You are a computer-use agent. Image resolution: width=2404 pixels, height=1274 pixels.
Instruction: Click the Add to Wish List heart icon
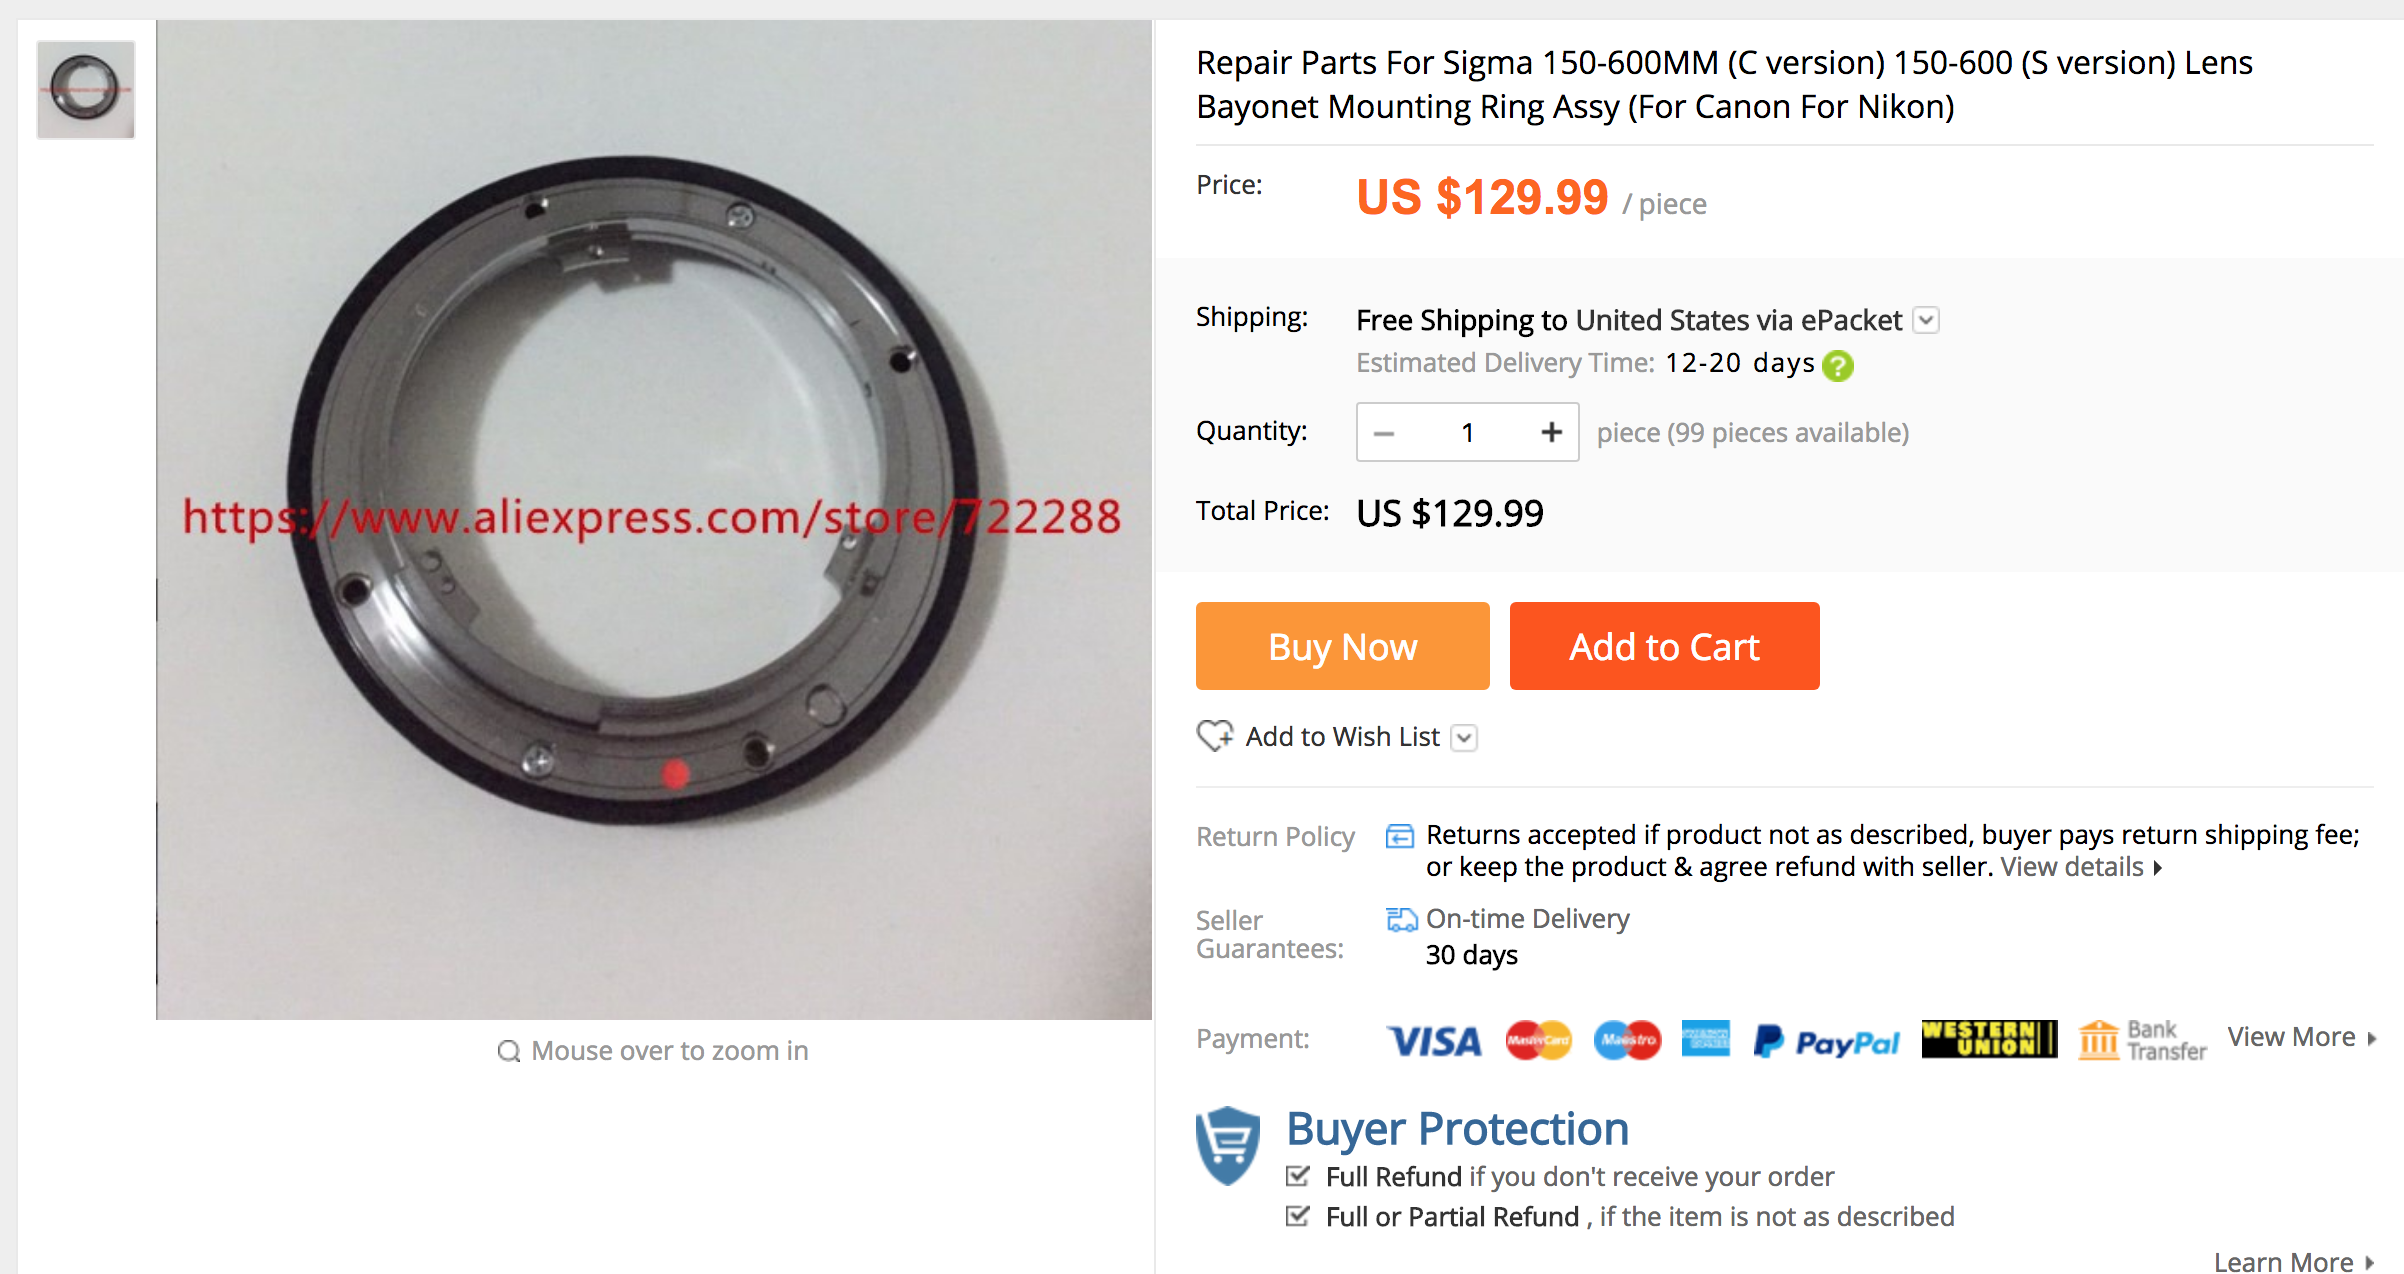tap(1215, 736)
